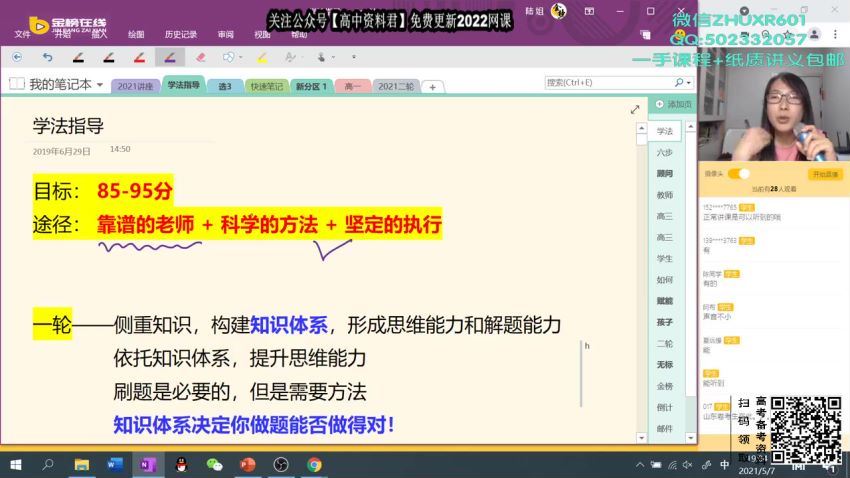The height and width of the screenshot is (478, 850).
Task: Open File Explorer from the taskbar
Action: [x=82, y=464]
